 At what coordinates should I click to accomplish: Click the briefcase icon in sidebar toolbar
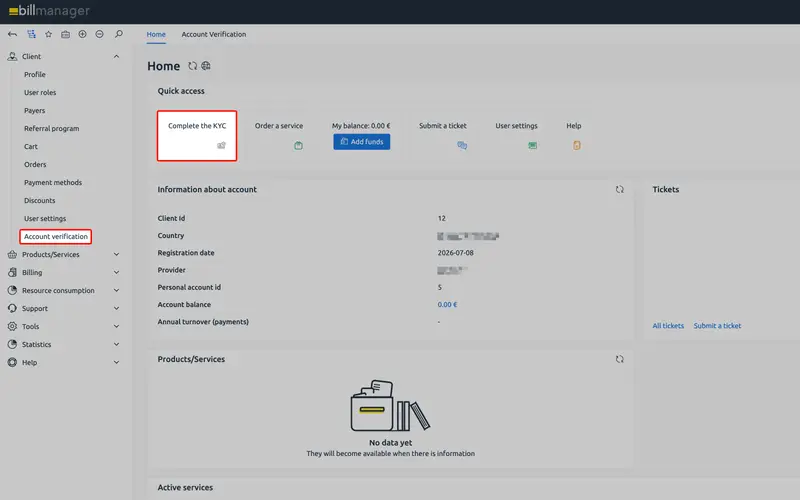65,34
